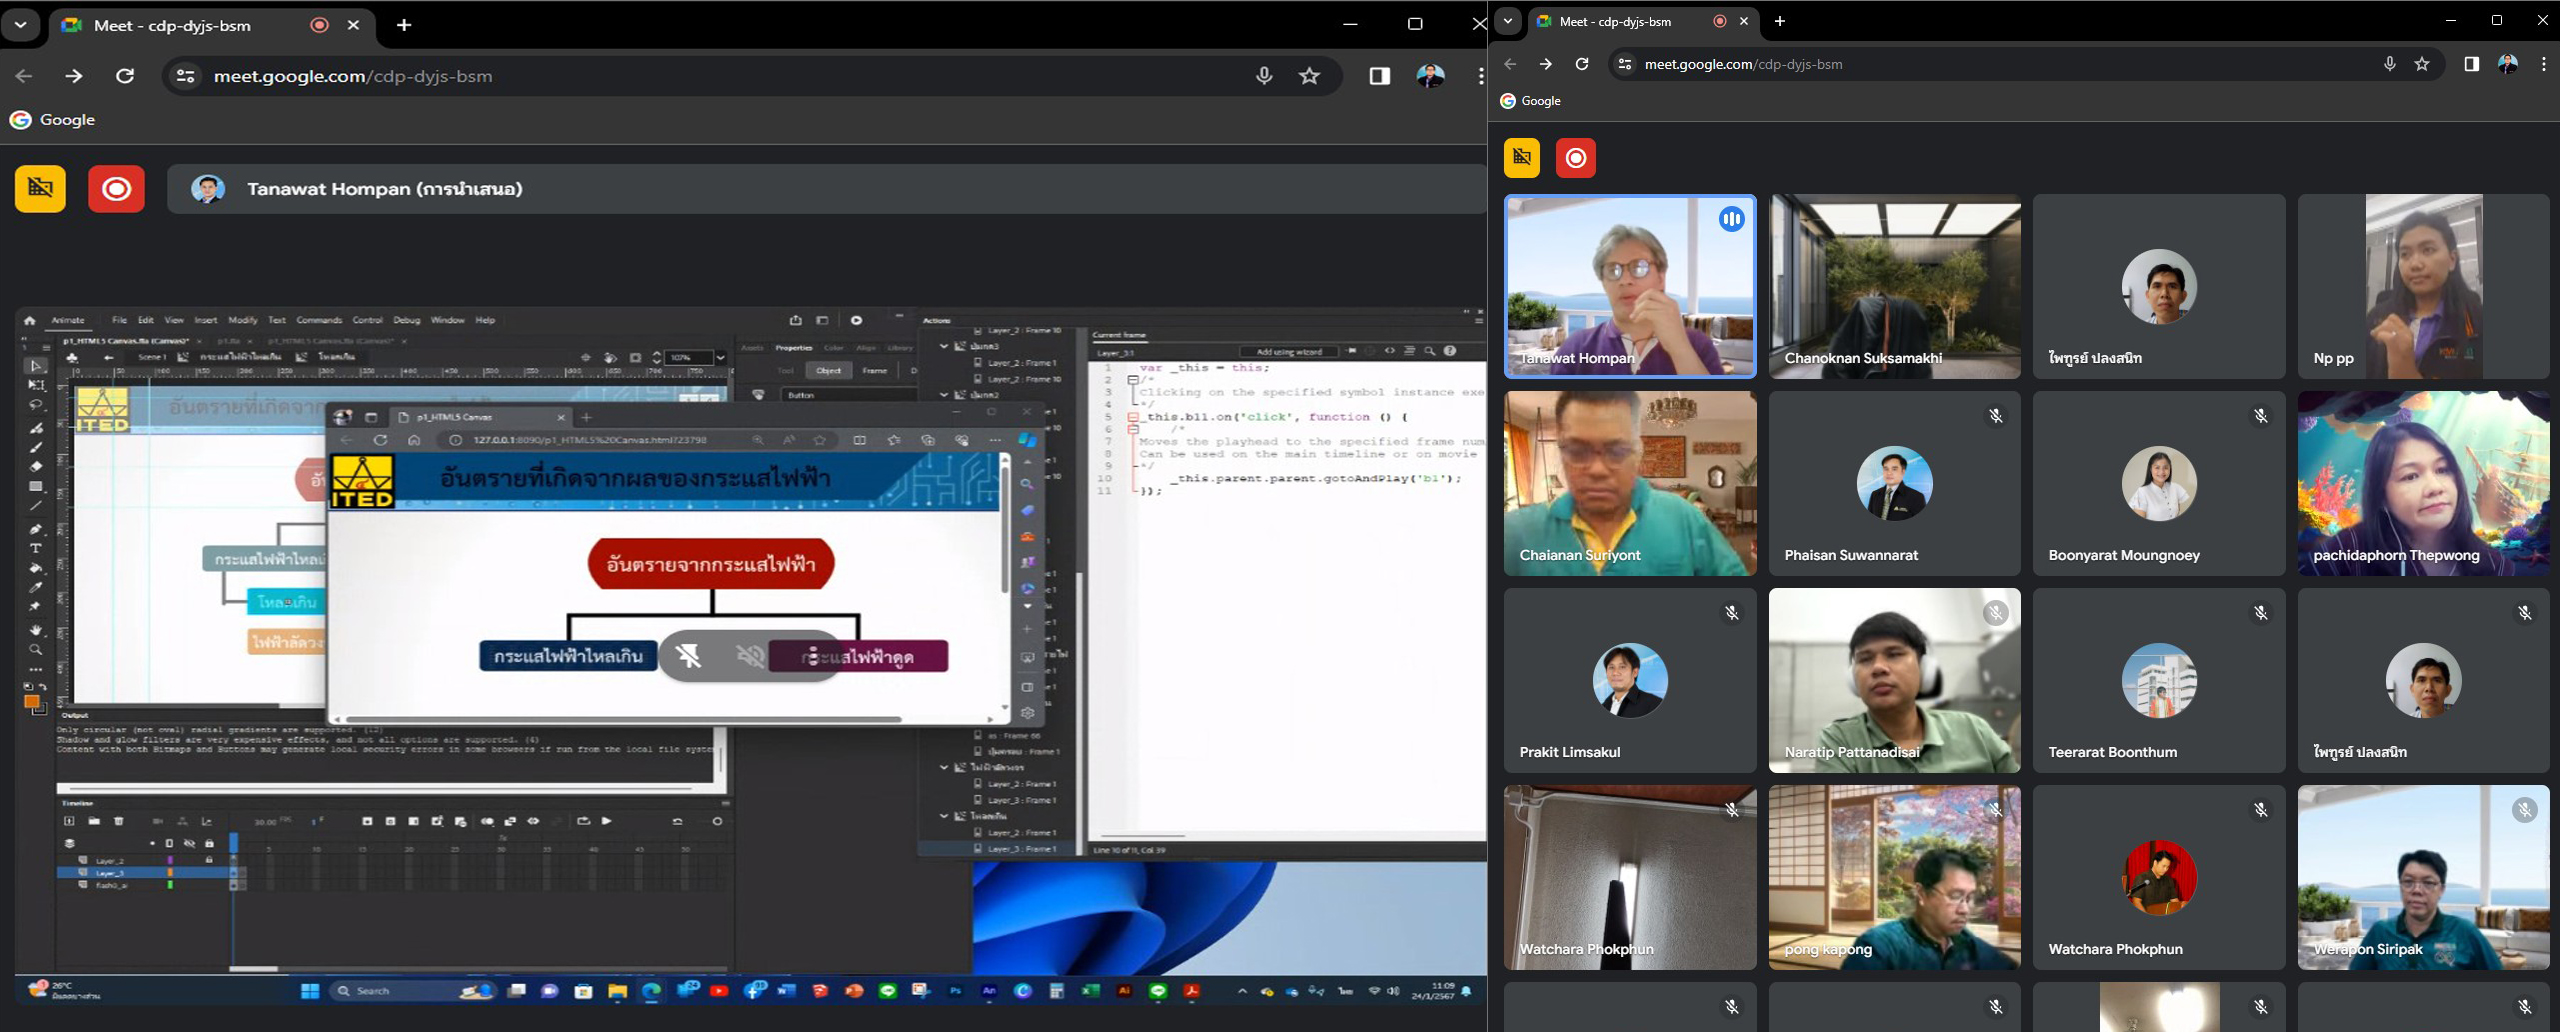Refresh the embedded p1_HTML5 Canvas browser
2560x1032 pixels.
380,440
